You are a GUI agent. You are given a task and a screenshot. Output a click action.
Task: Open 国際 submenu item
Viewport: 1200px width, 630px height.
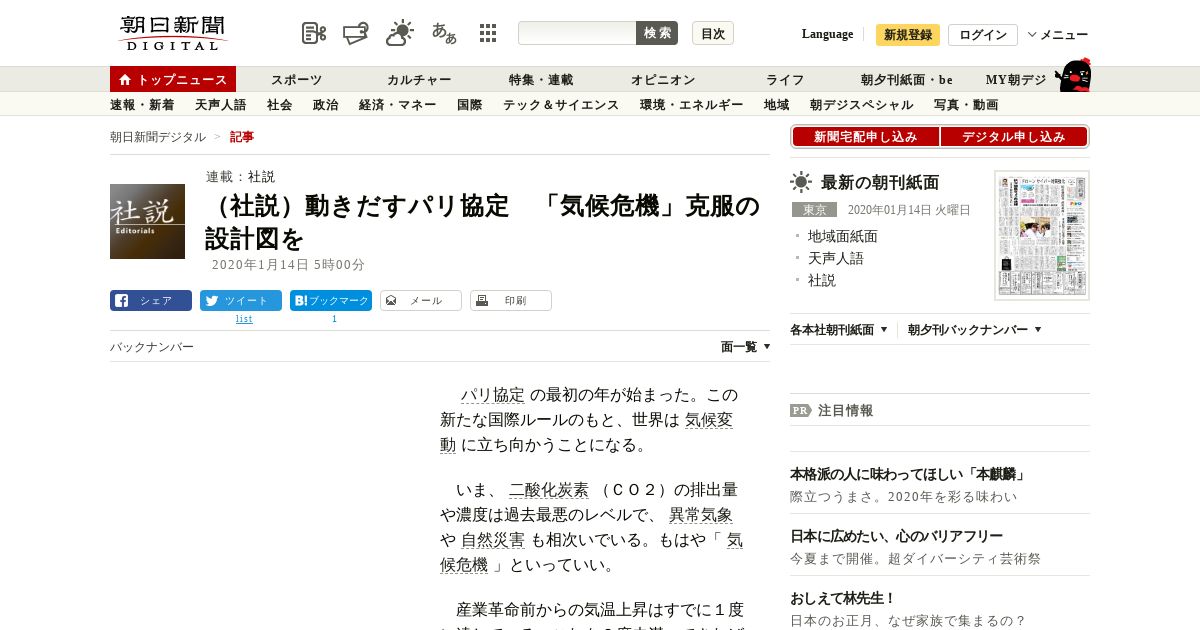pyautogui.click(x=469, y=105)
